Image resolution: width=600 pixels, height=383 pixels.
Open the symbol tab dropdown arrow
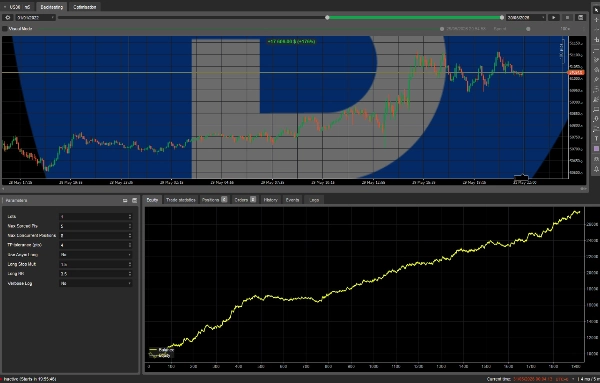pyautogui.click(x=5, y=7)
